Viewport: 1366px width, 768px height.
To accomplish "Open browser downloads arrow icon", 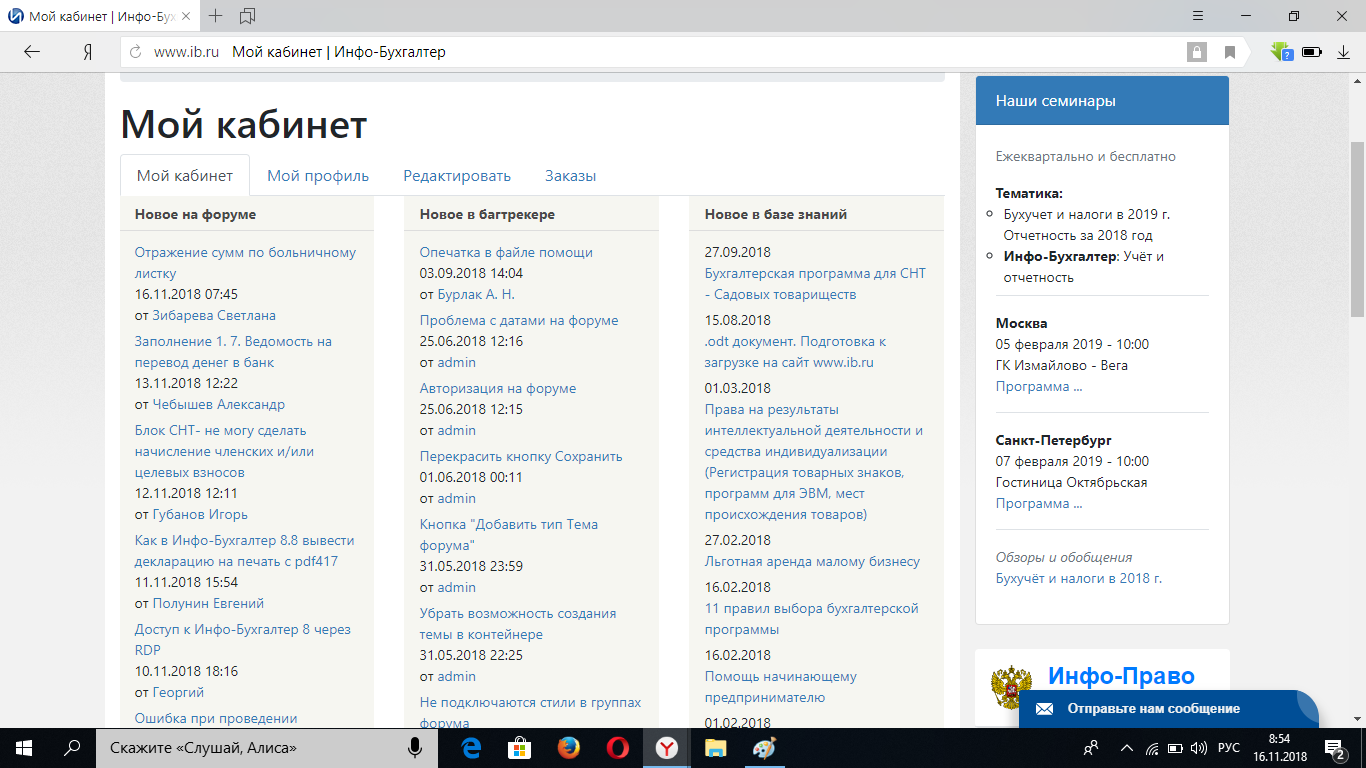I will point(1344,52).
